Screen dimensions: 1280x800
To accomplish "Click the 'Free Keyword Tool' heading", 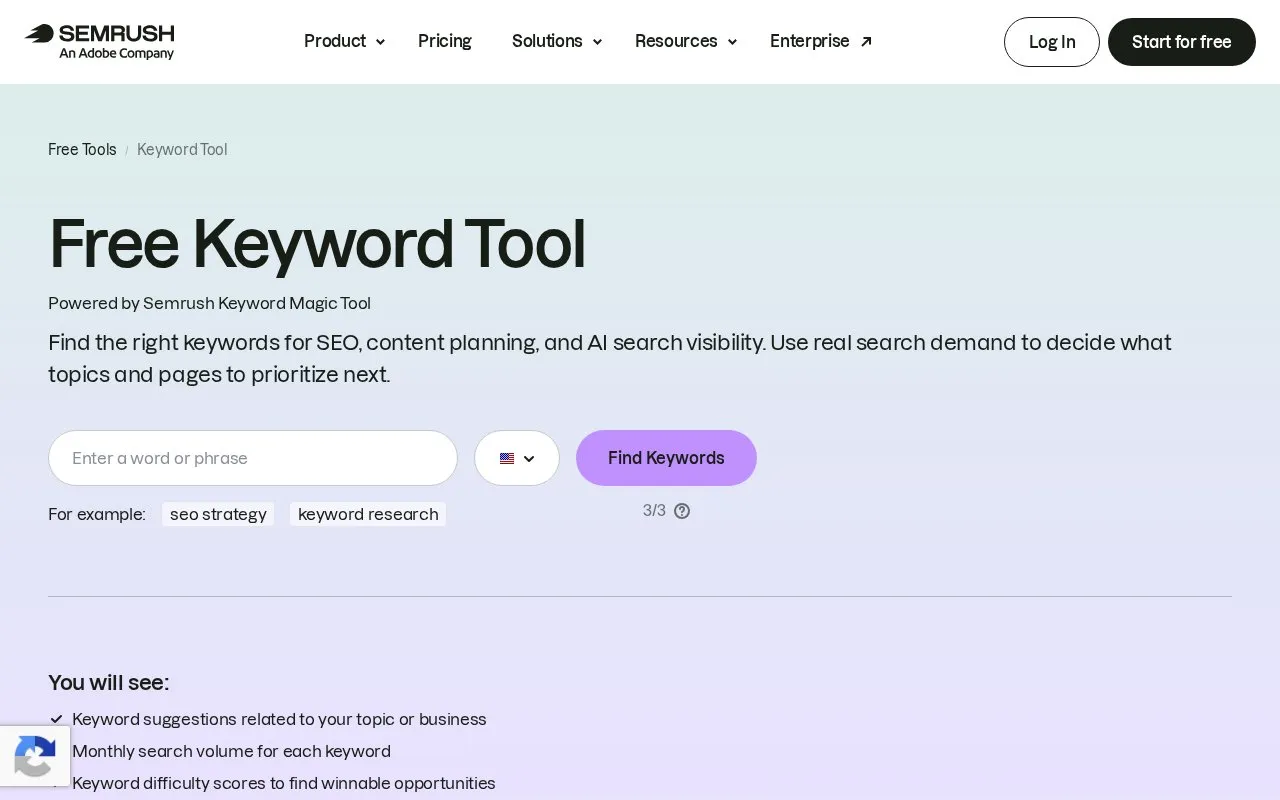I will coord(317,243).
